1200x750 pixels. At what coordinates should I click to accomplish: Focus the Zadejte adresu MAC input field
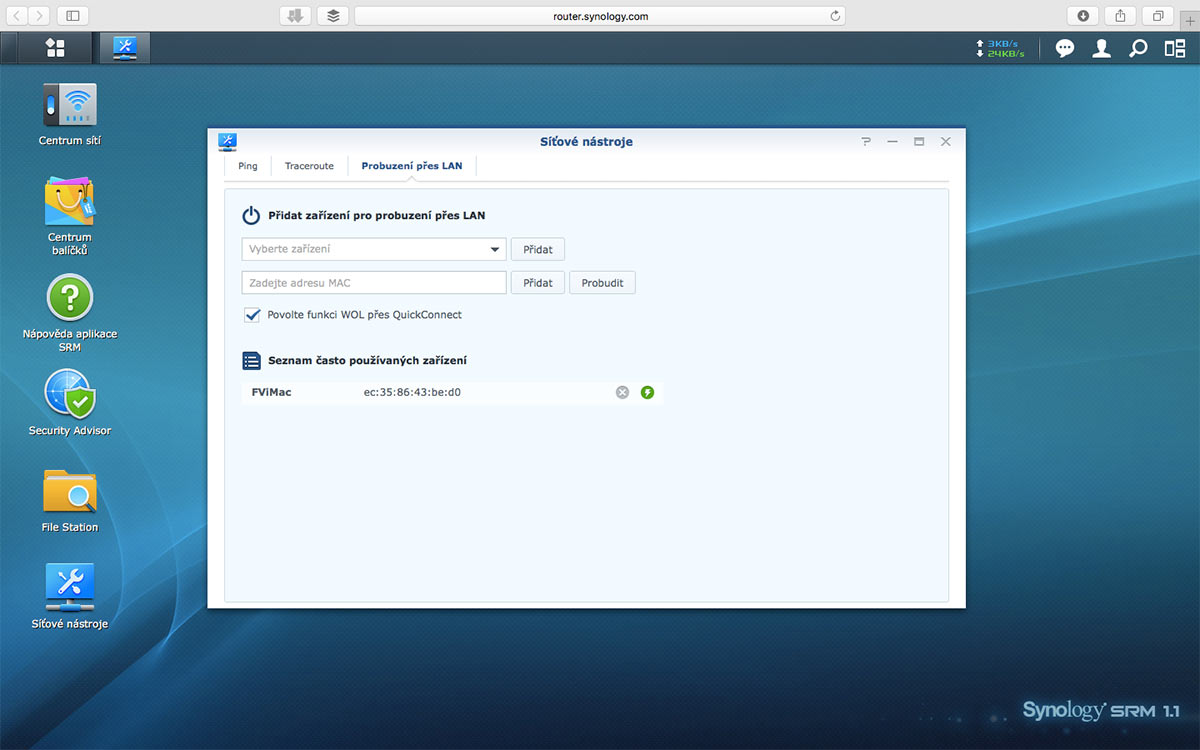[x=373, y=283]
